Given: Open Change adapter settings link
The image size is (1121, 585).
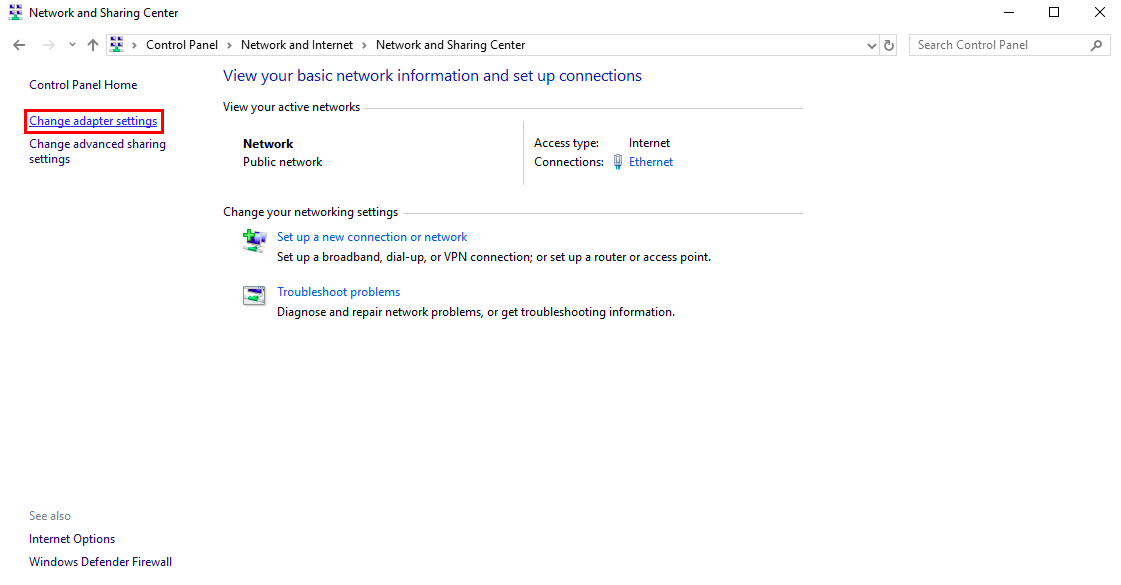Looking at the screenshot, I should point(94,121).
